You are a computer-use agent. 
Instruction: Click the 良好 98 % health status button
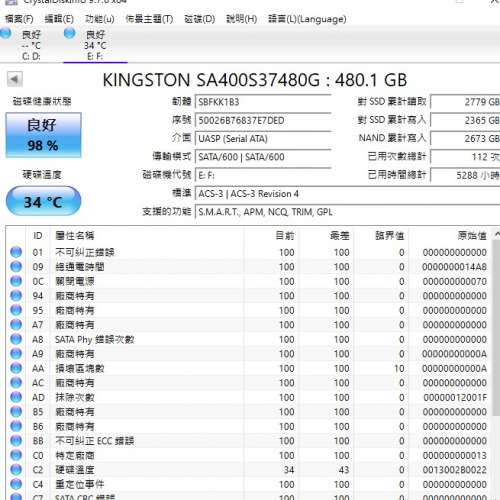coord(43,135)
